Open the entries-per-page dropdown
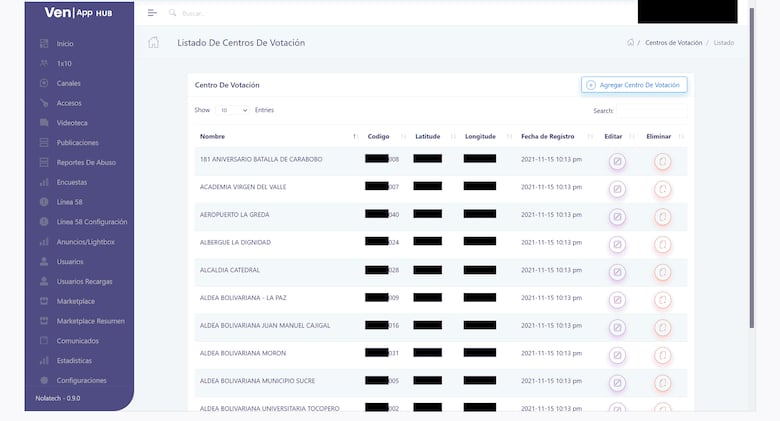780x421 pixels. 231,110
